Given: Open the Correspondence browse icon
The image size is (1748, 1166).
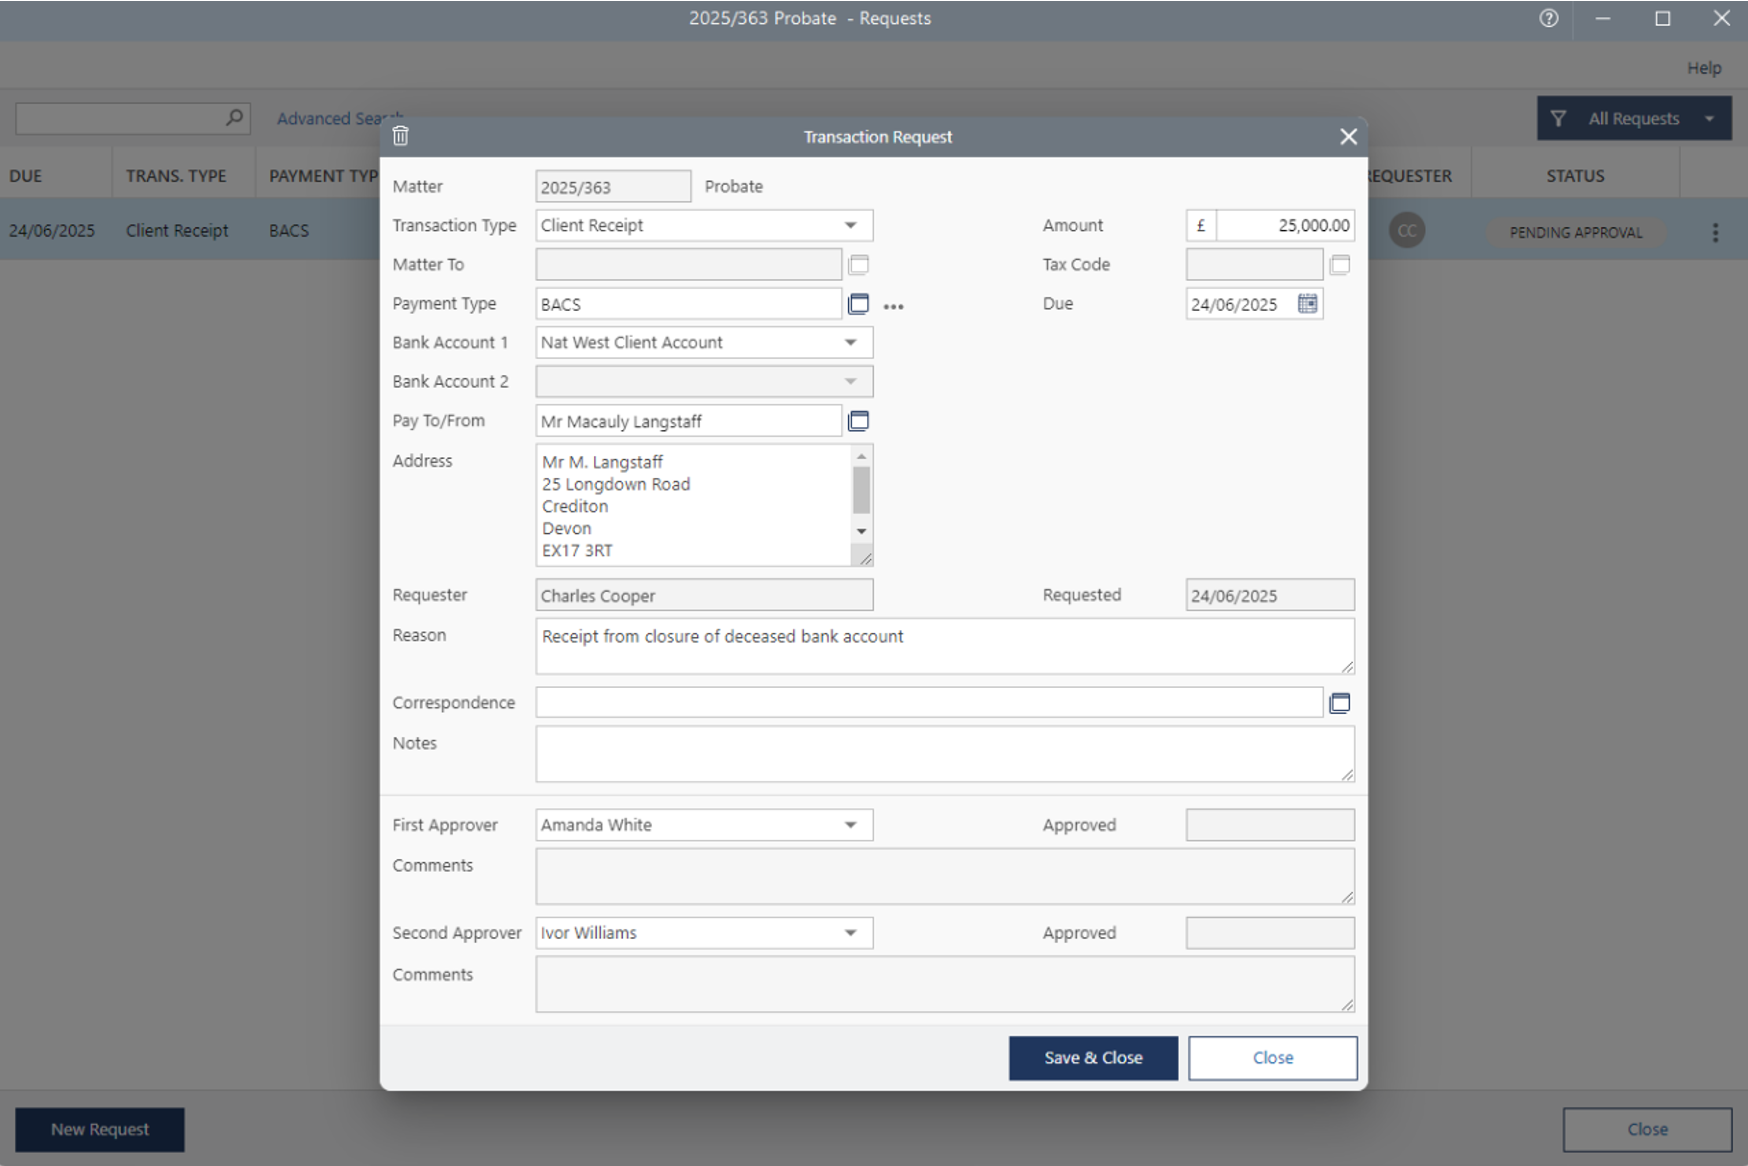Looking at the screenshot, I should [x=1340, y=703].
